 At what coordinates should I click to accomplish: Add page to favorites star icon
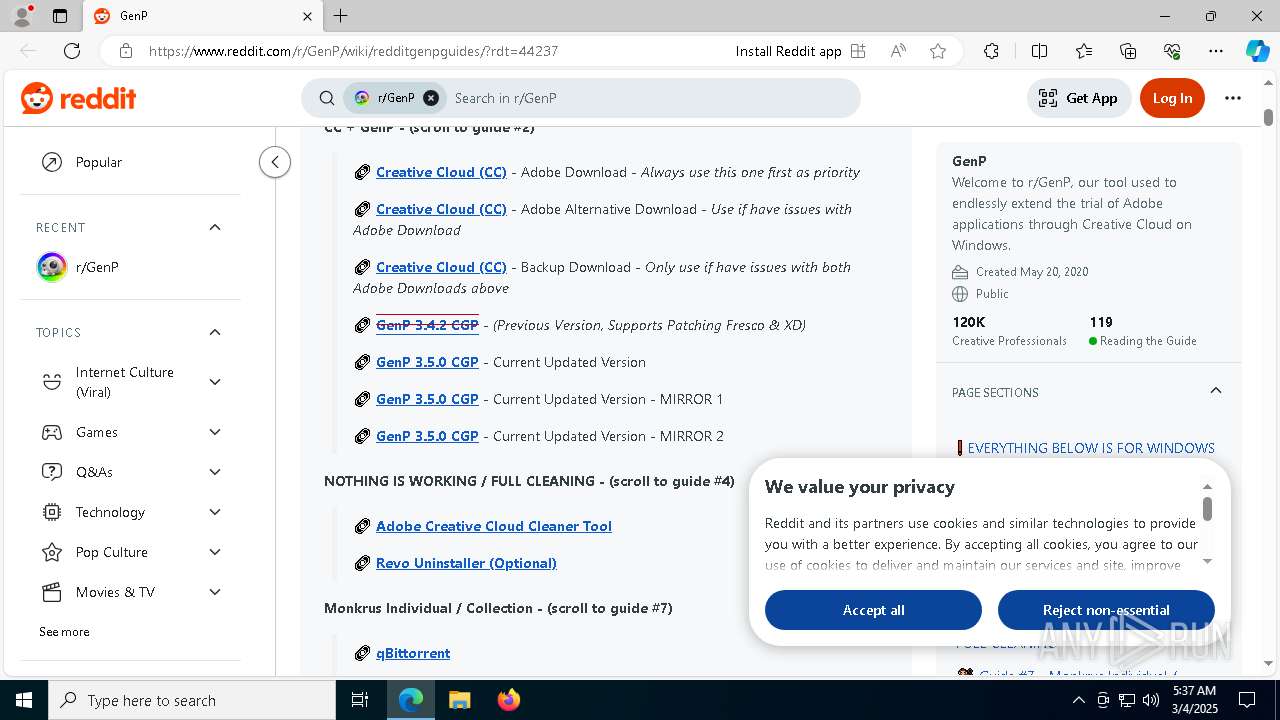[x=938, y=51]
